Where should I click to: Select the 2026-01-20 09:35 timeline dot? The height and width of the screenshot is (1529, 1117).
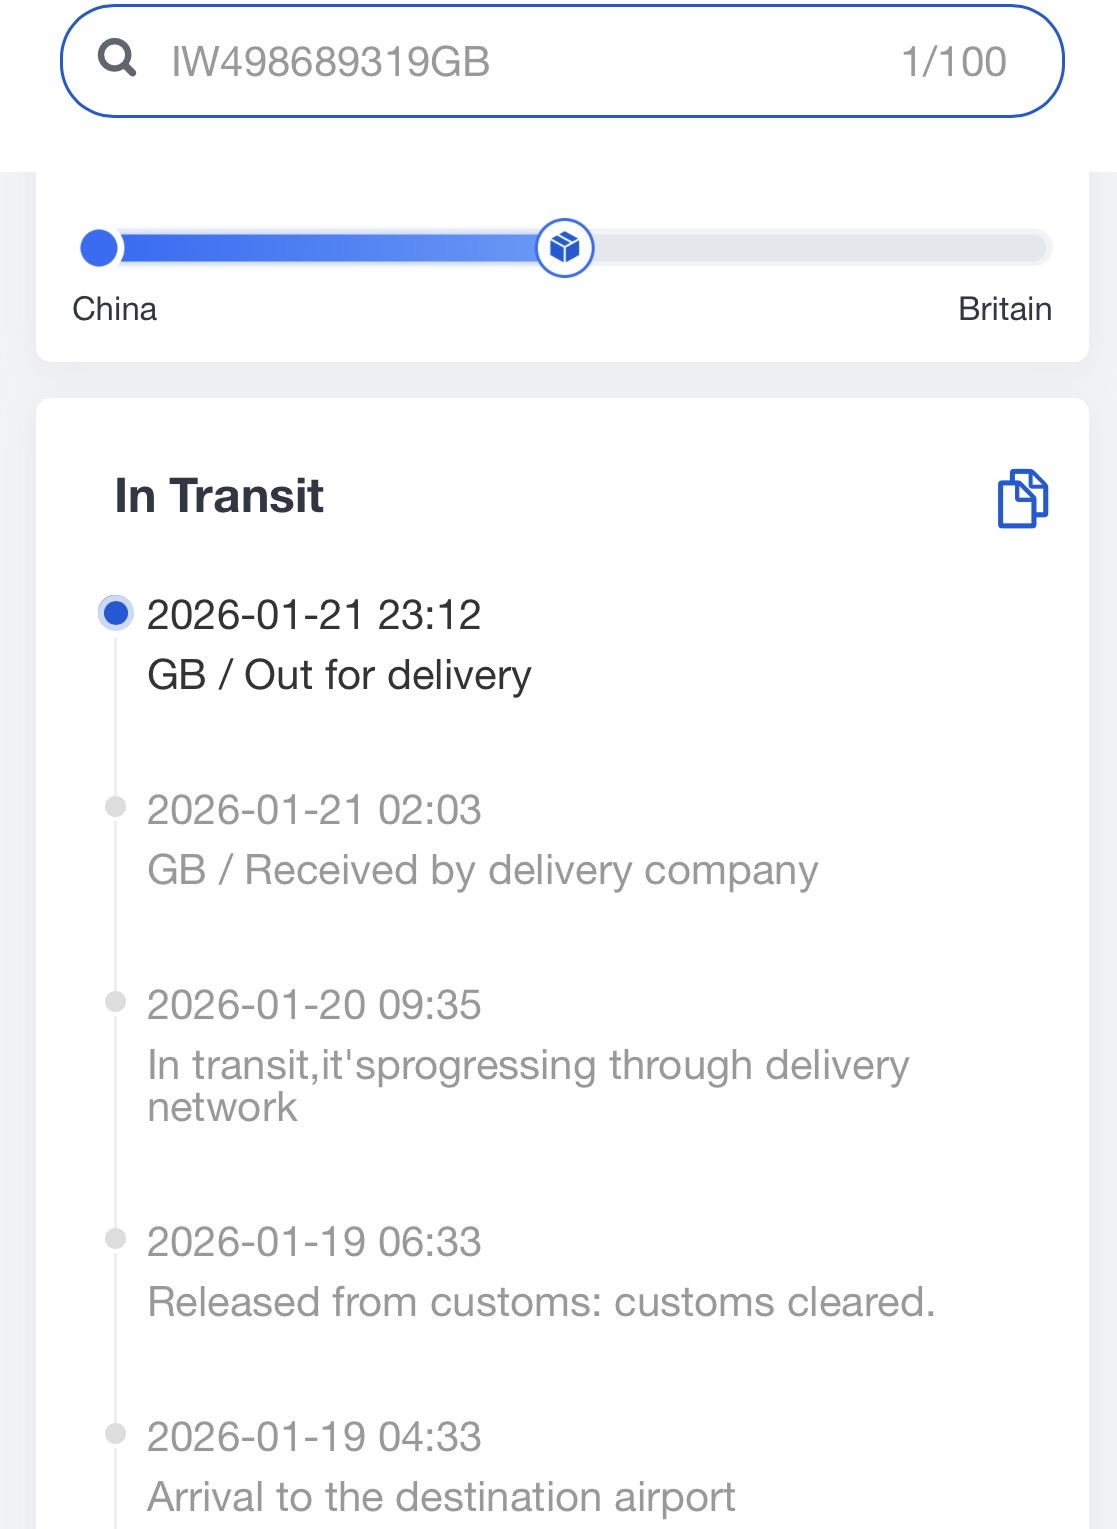tap(116, 1002)
